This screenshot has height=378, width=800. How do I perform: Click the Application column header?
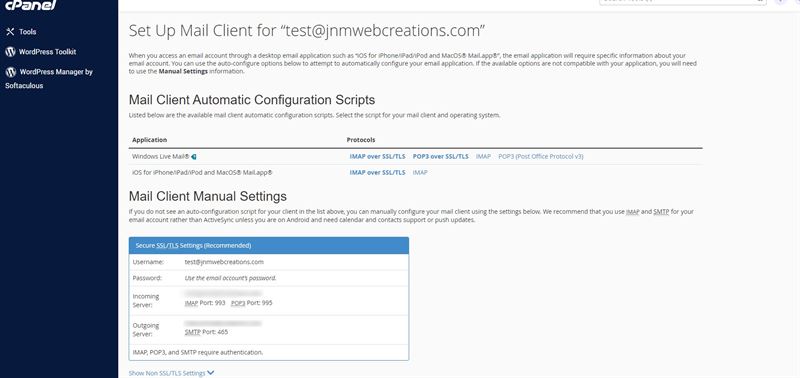[x=149, y=140]
